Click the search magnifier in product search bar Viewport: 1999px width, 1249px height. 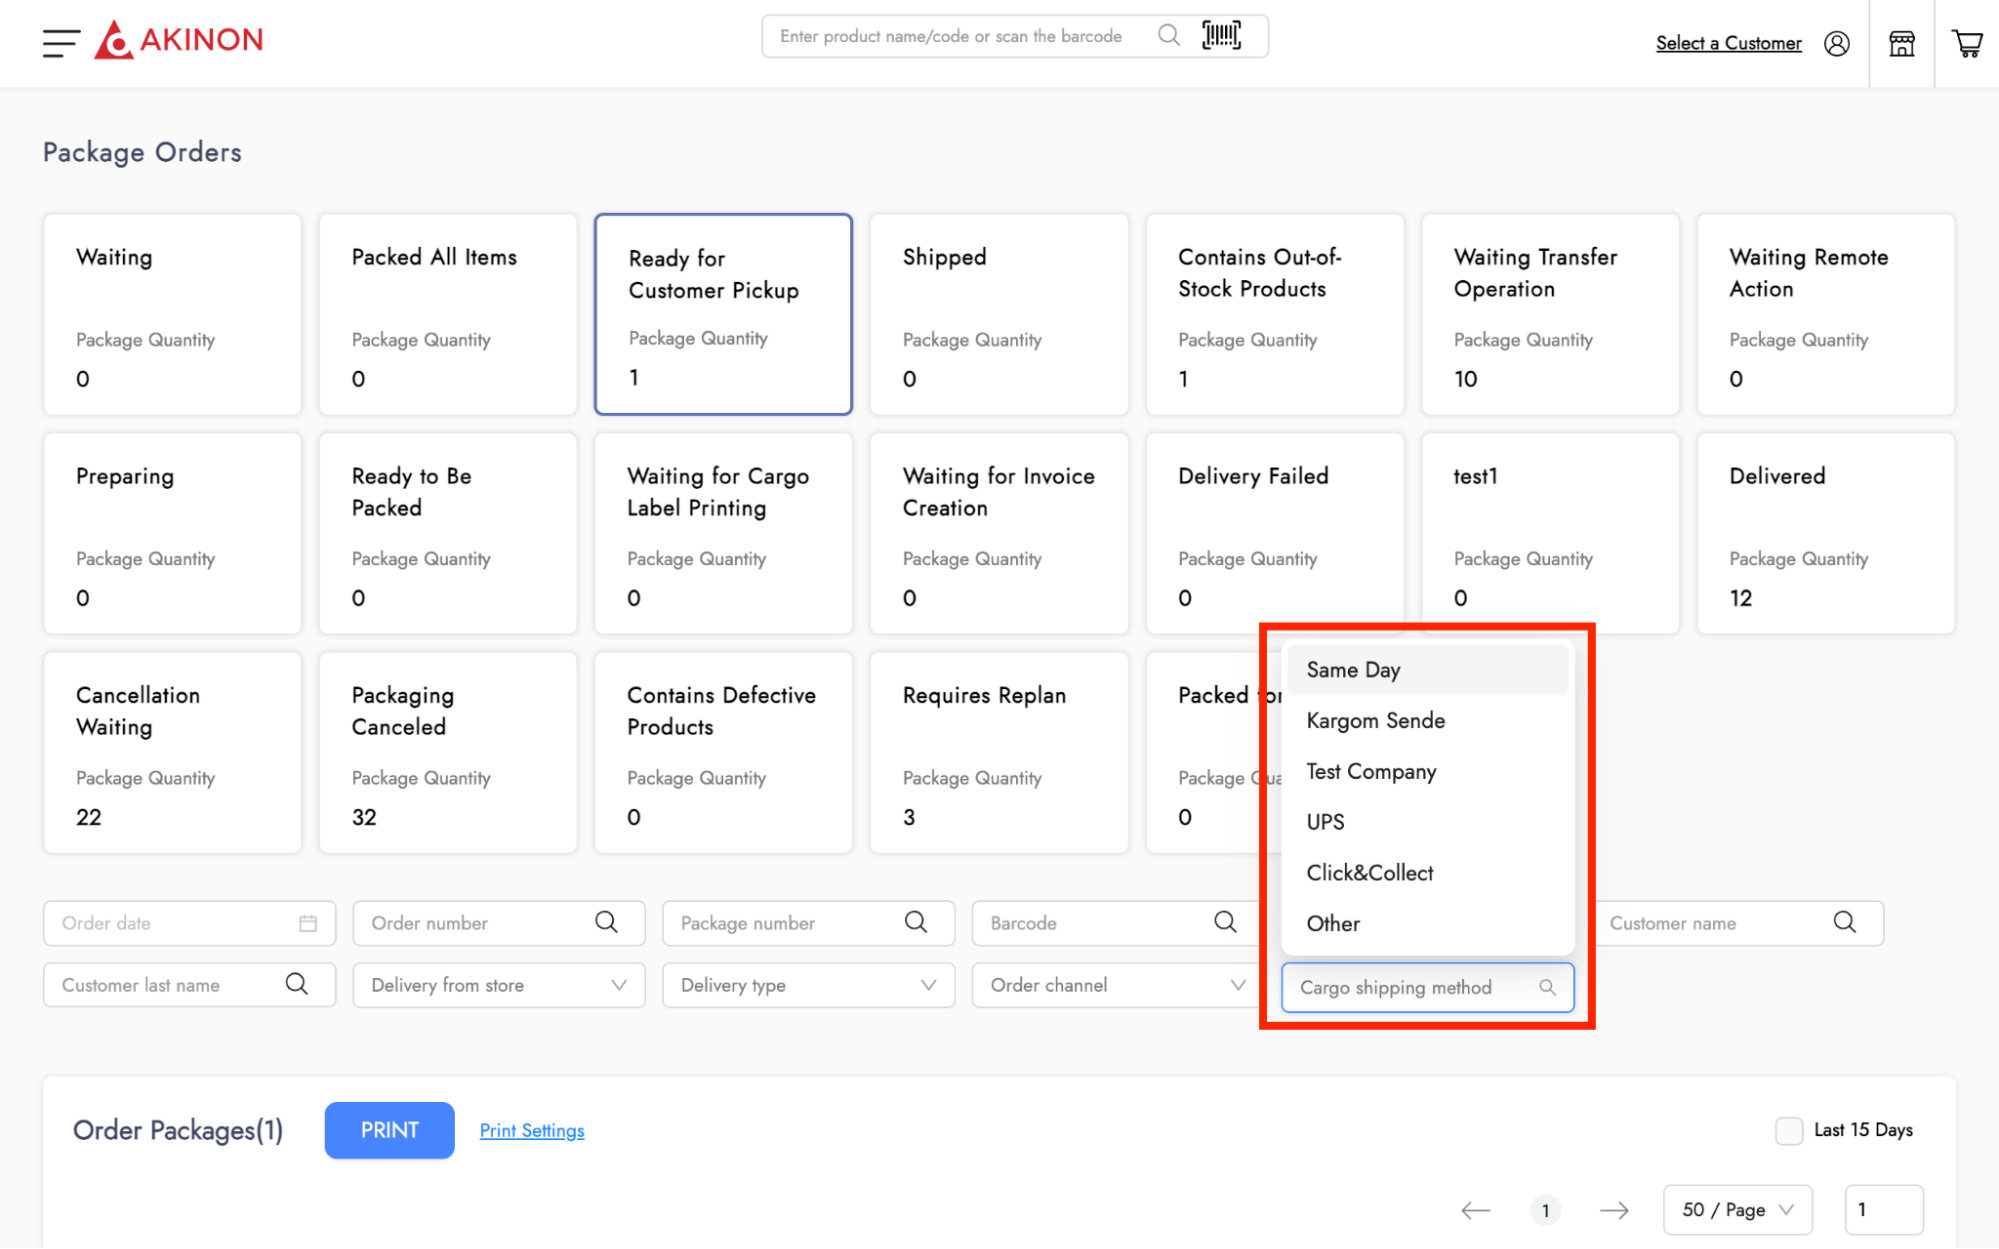[1168, 36]
